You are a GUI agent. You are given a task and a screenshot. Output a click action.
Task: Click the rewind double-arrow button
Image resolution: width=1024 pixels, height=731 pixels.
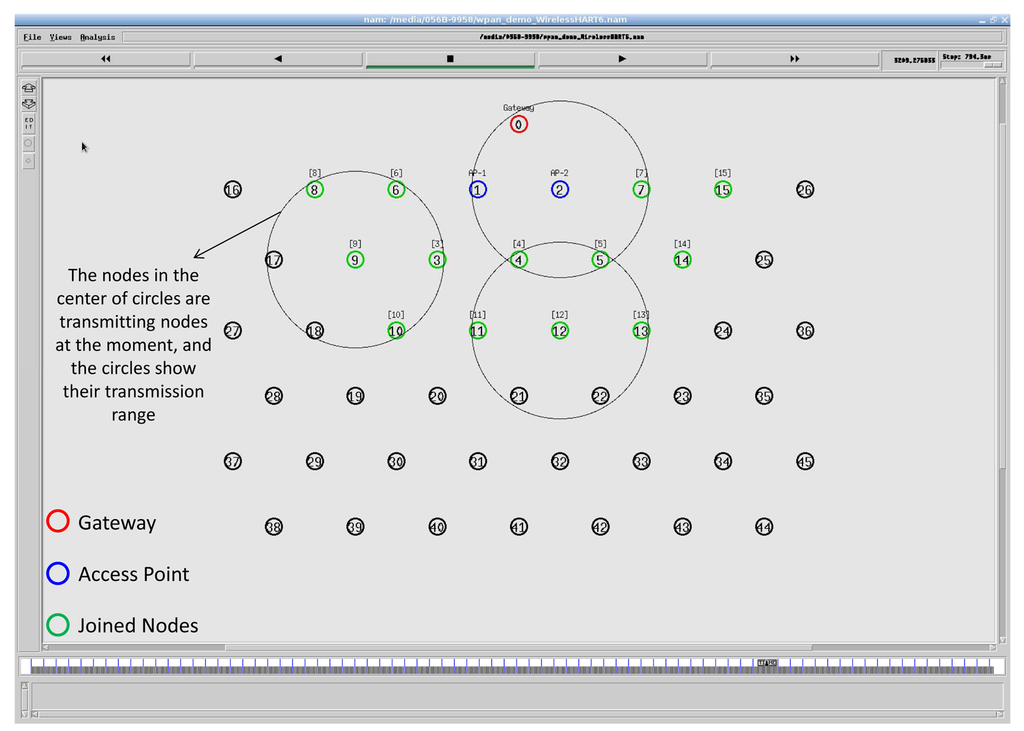coord(106,59)
